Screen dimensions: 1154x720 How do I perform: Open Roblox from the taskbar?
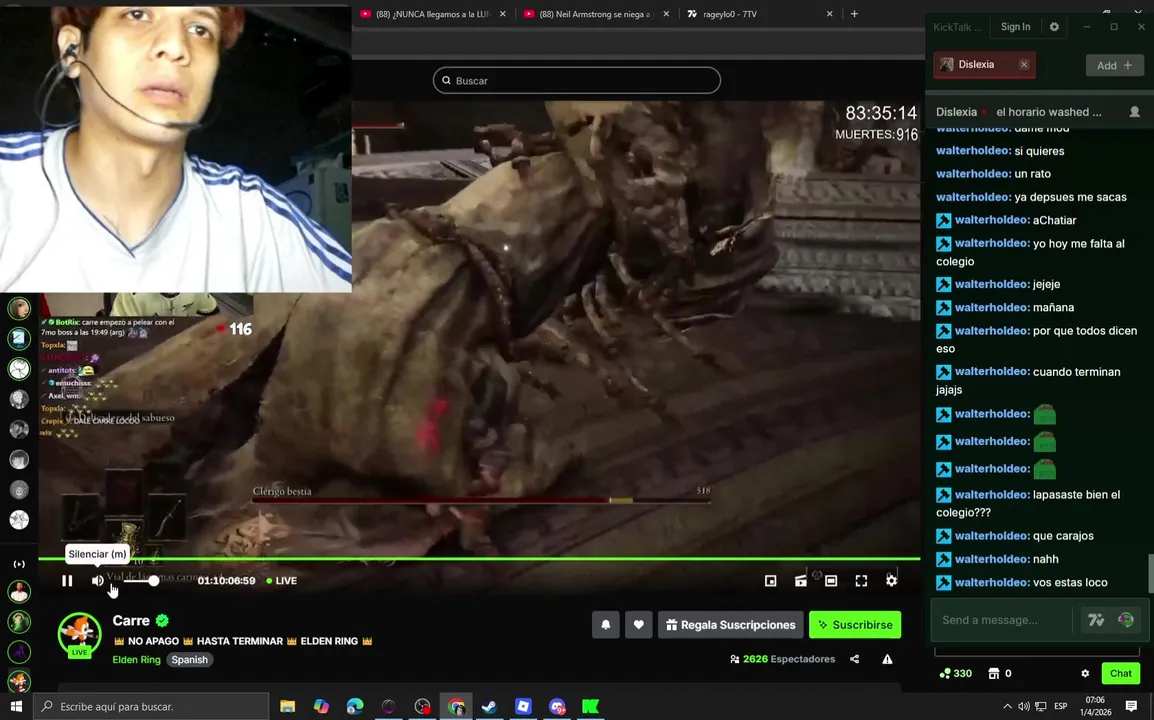(x=523, y=707)
